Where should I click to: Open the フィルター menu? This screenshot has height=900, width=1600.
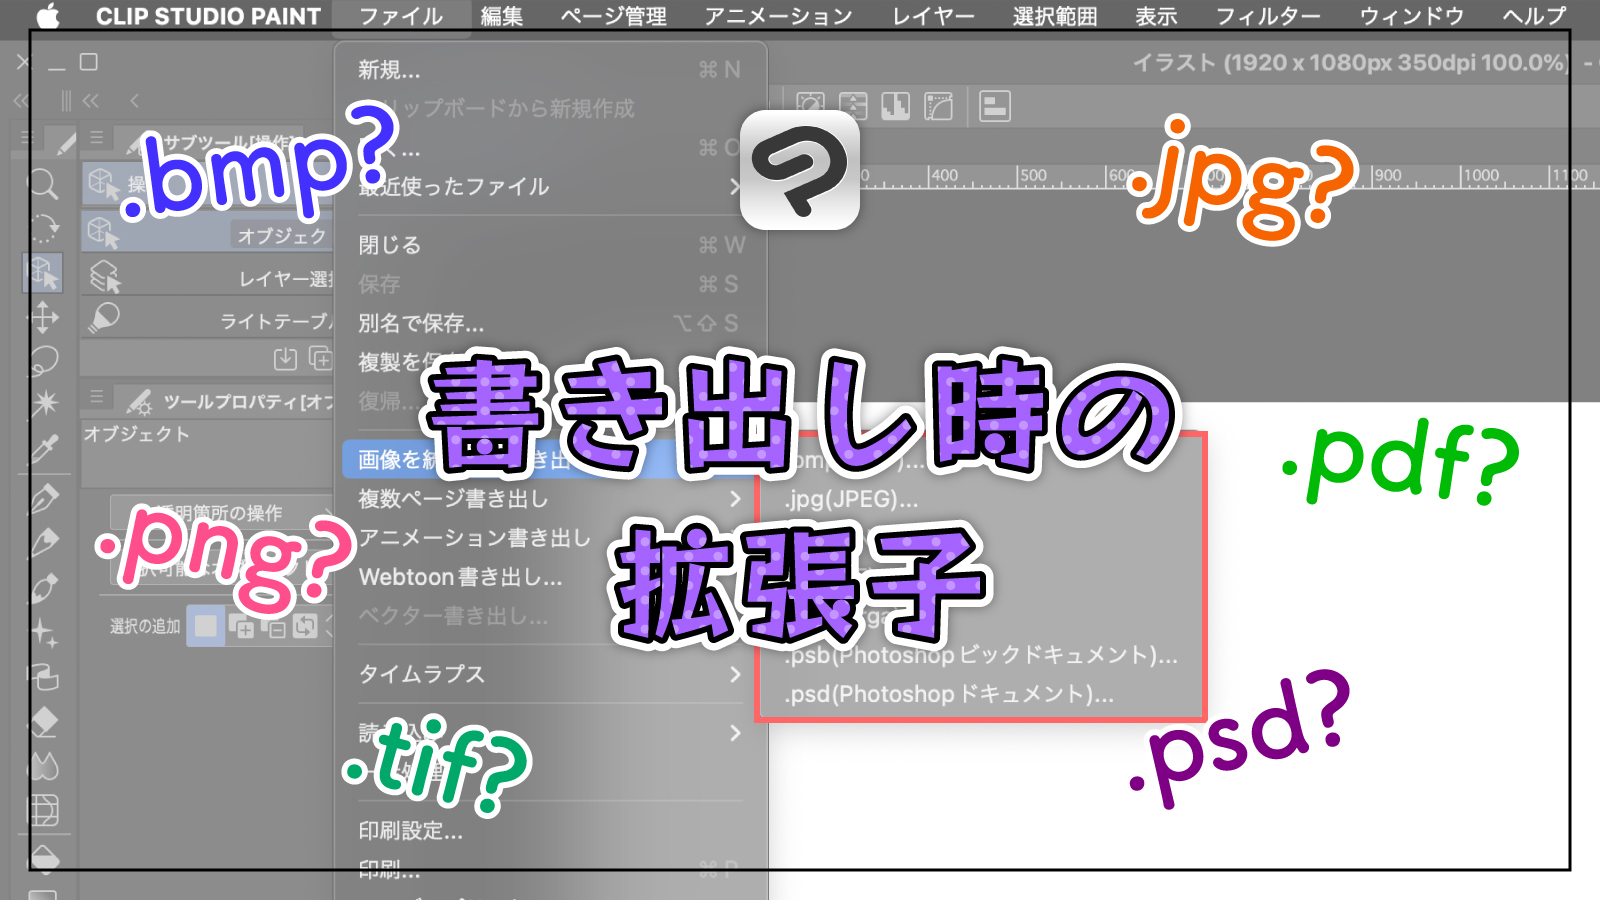(x=1268, y=16)
